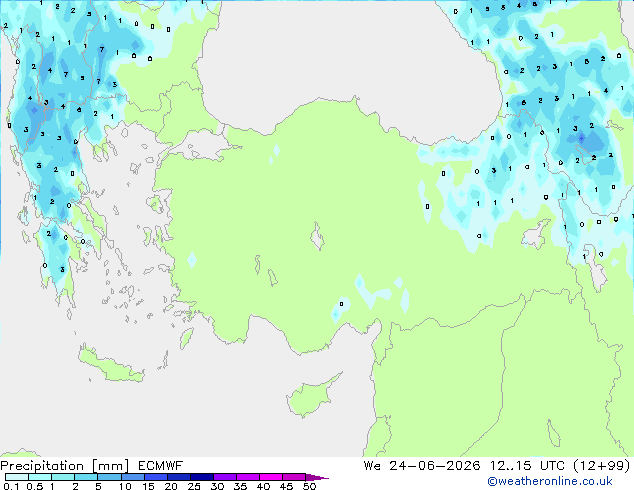Click the 20–25 mm legend color swatch

[x=178, y=477]
